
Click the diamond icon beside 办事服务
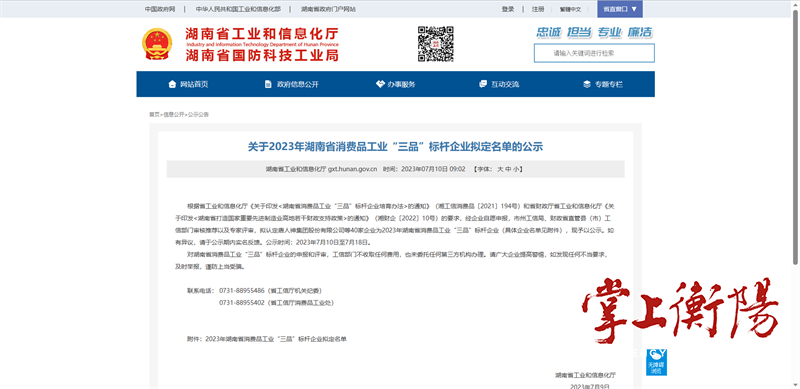[380, 84]
